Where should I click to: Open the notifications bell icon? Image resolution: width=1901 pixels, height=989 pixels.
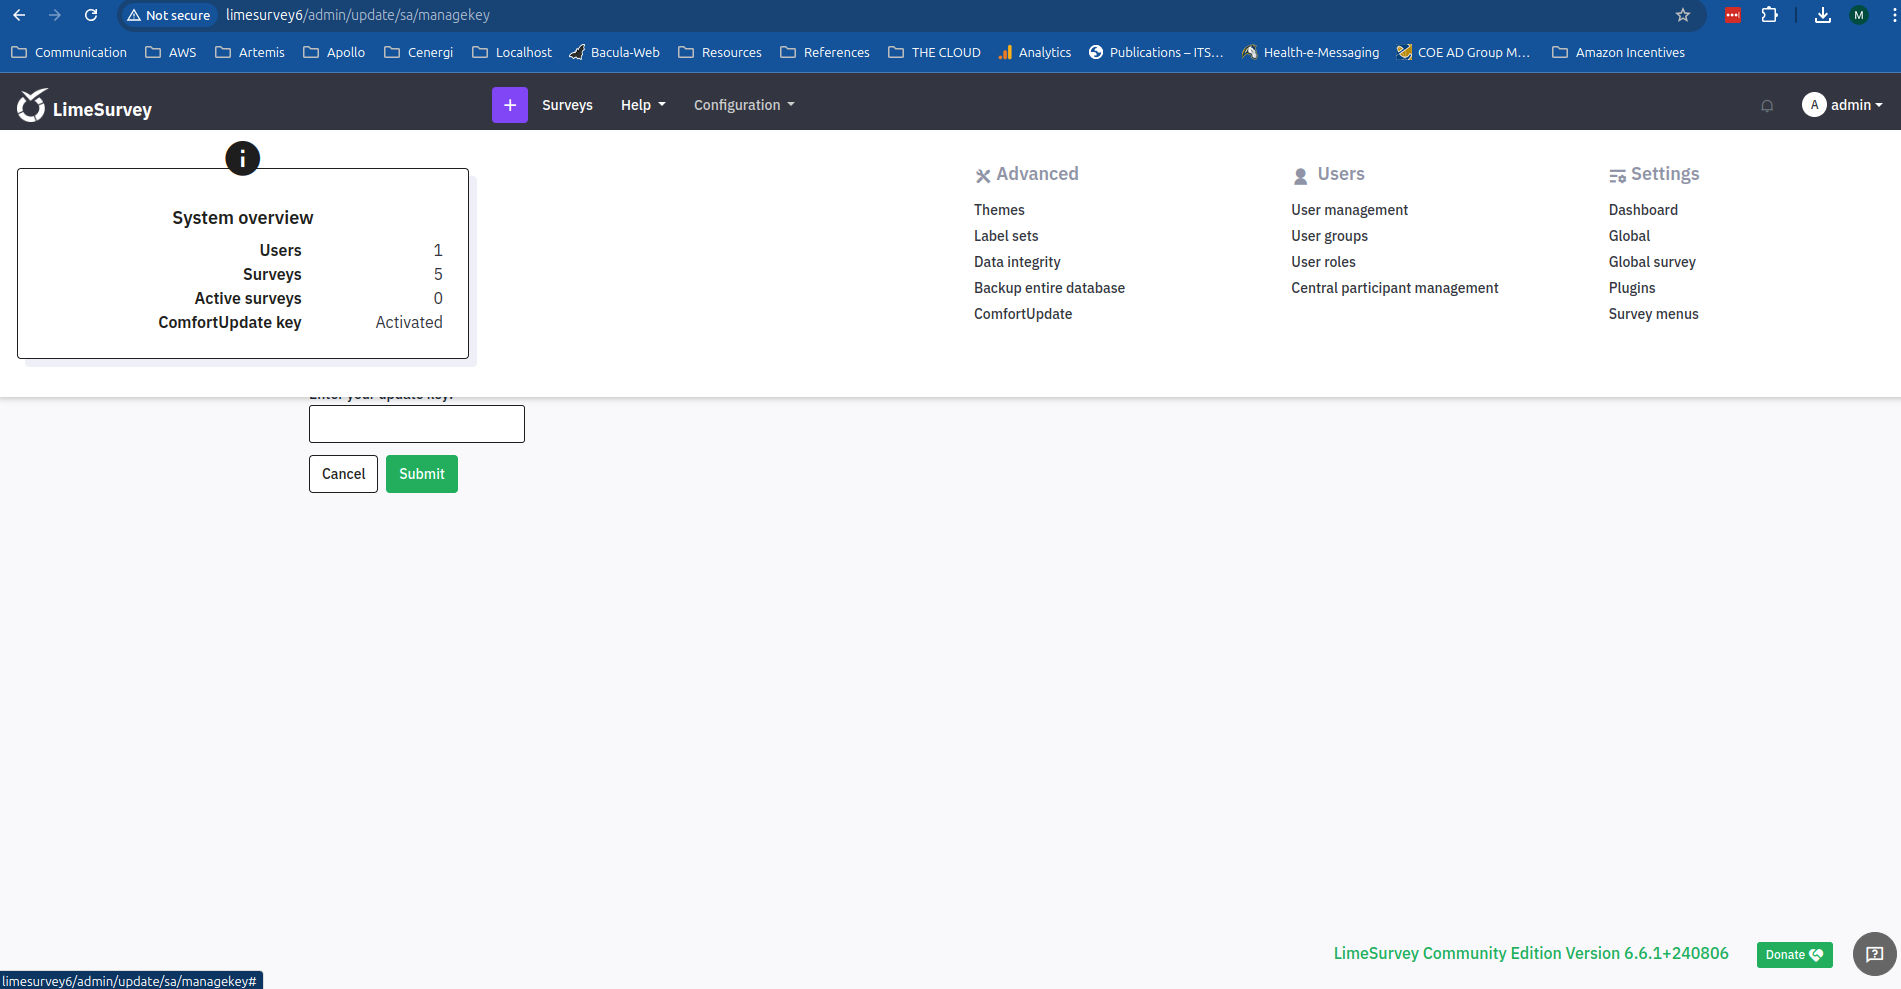tap(1767, 106)
